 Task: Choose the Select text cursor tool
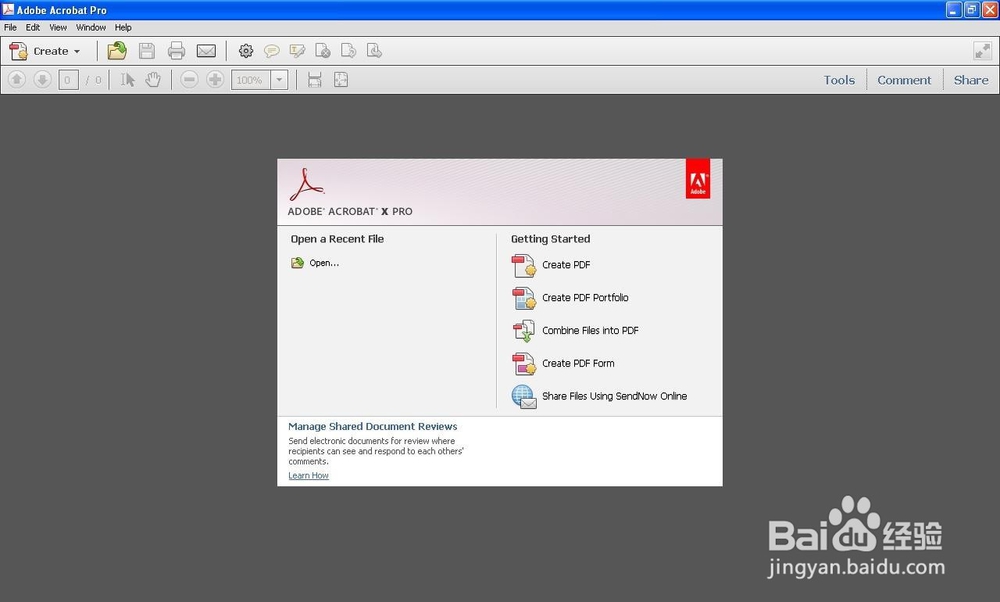pos(128,80)
